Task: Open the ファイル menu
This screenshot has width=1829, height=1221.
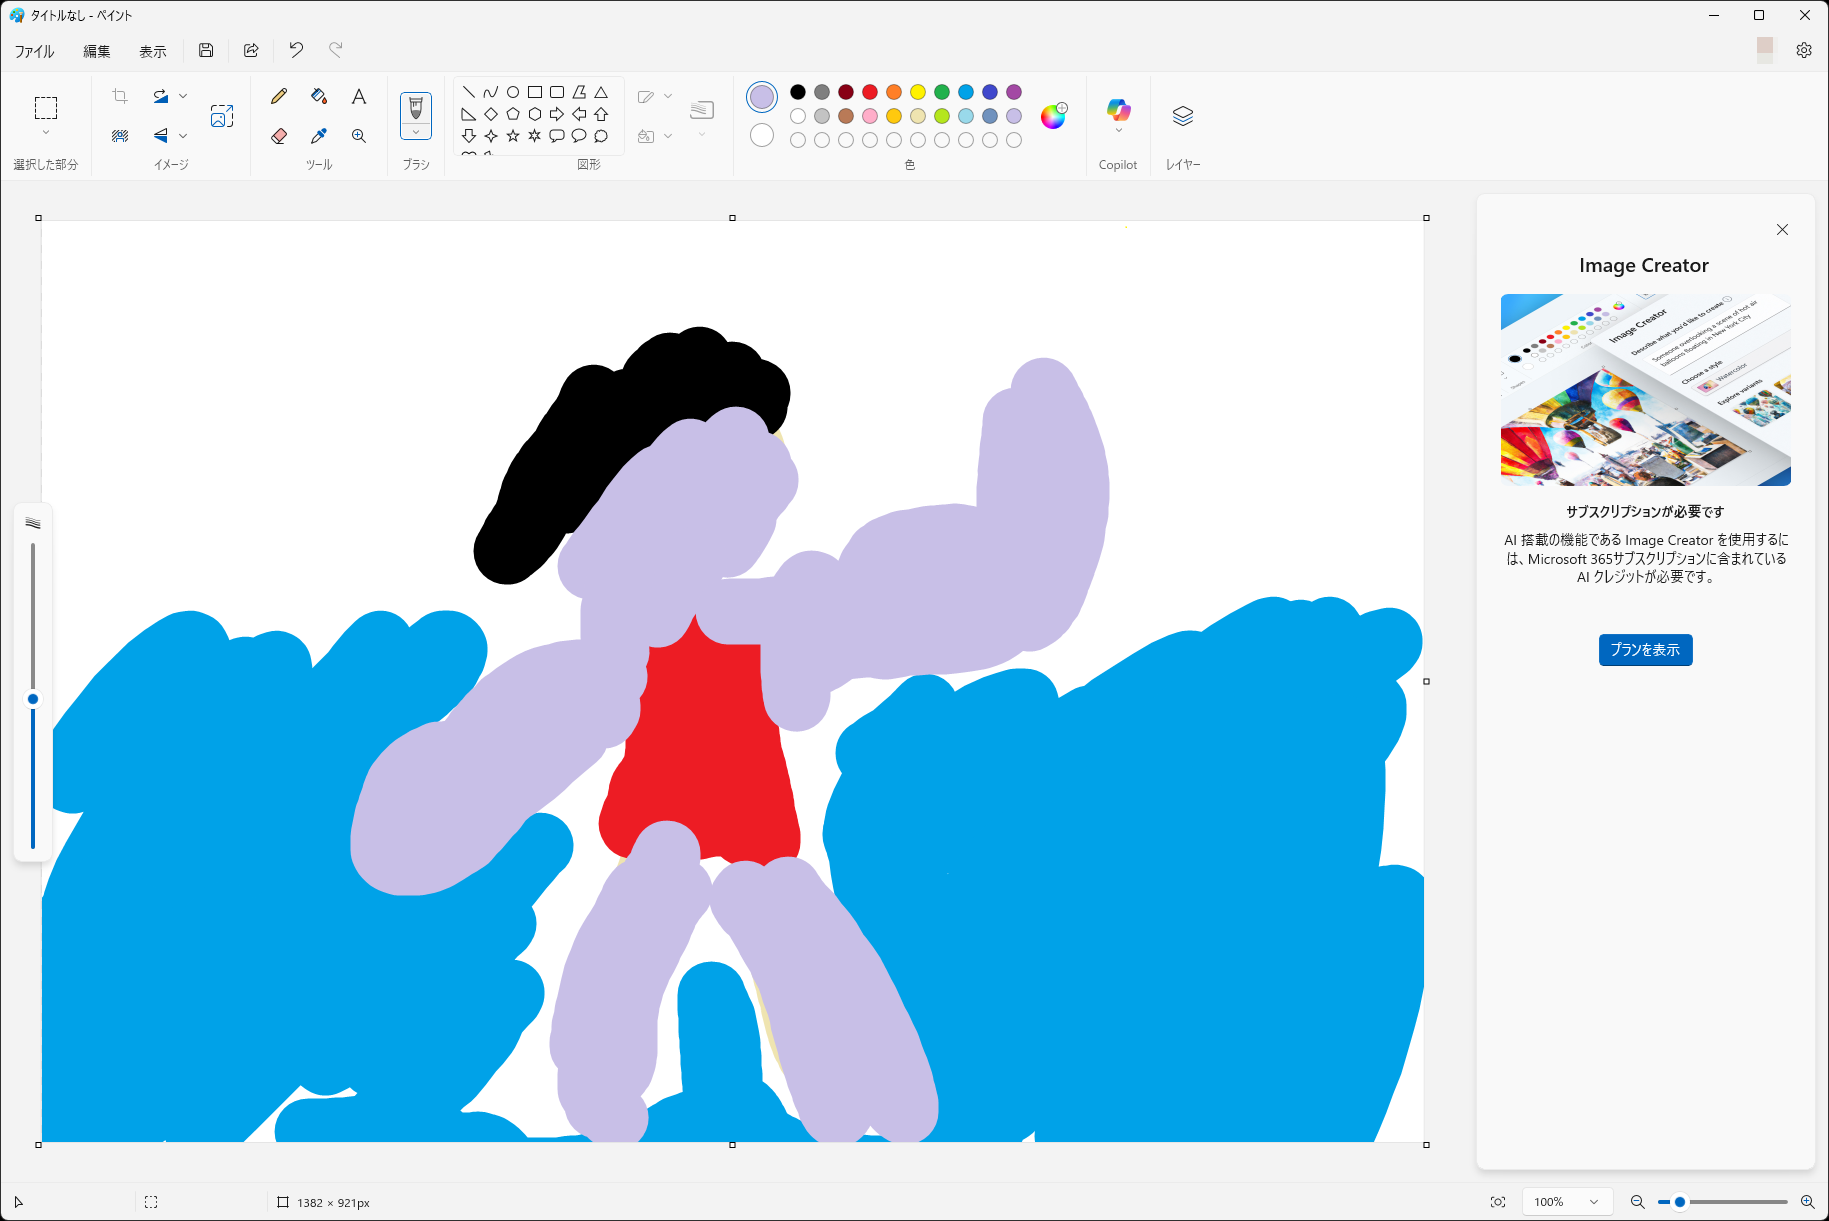Action: click(33, 50)
